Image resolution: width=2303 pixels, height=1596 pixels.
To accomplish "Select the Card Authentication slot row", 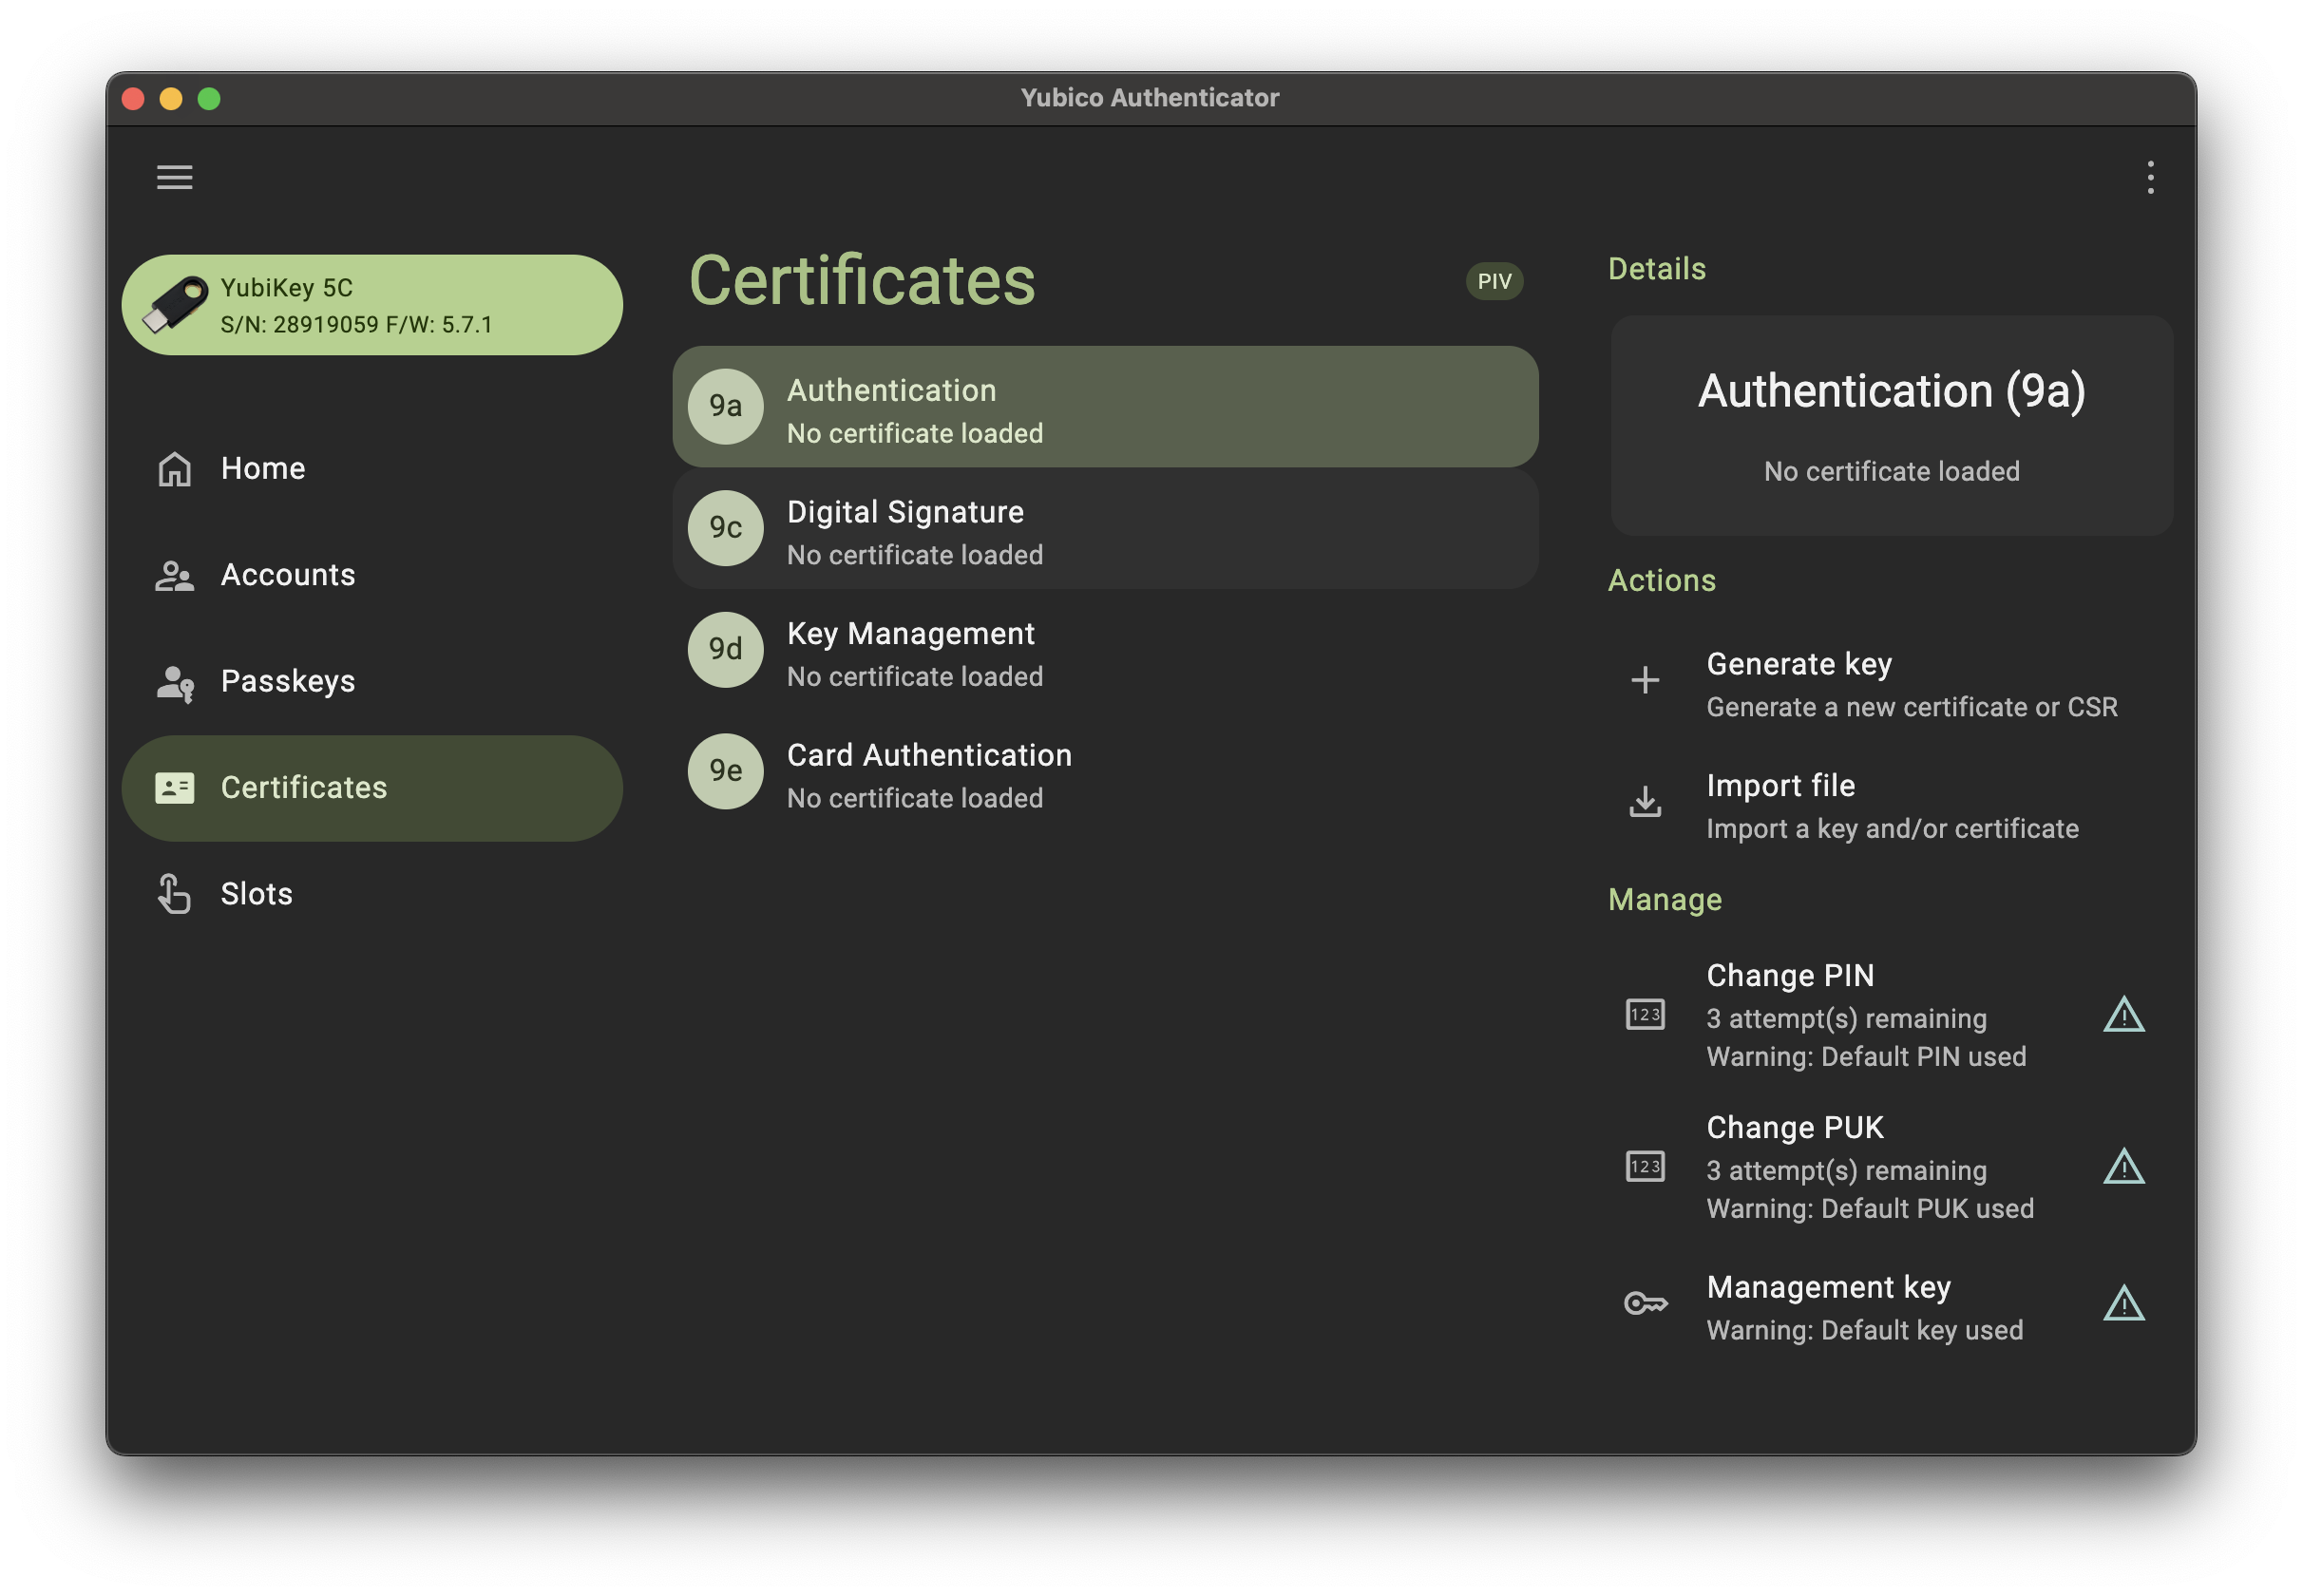I will point(1105,772).
